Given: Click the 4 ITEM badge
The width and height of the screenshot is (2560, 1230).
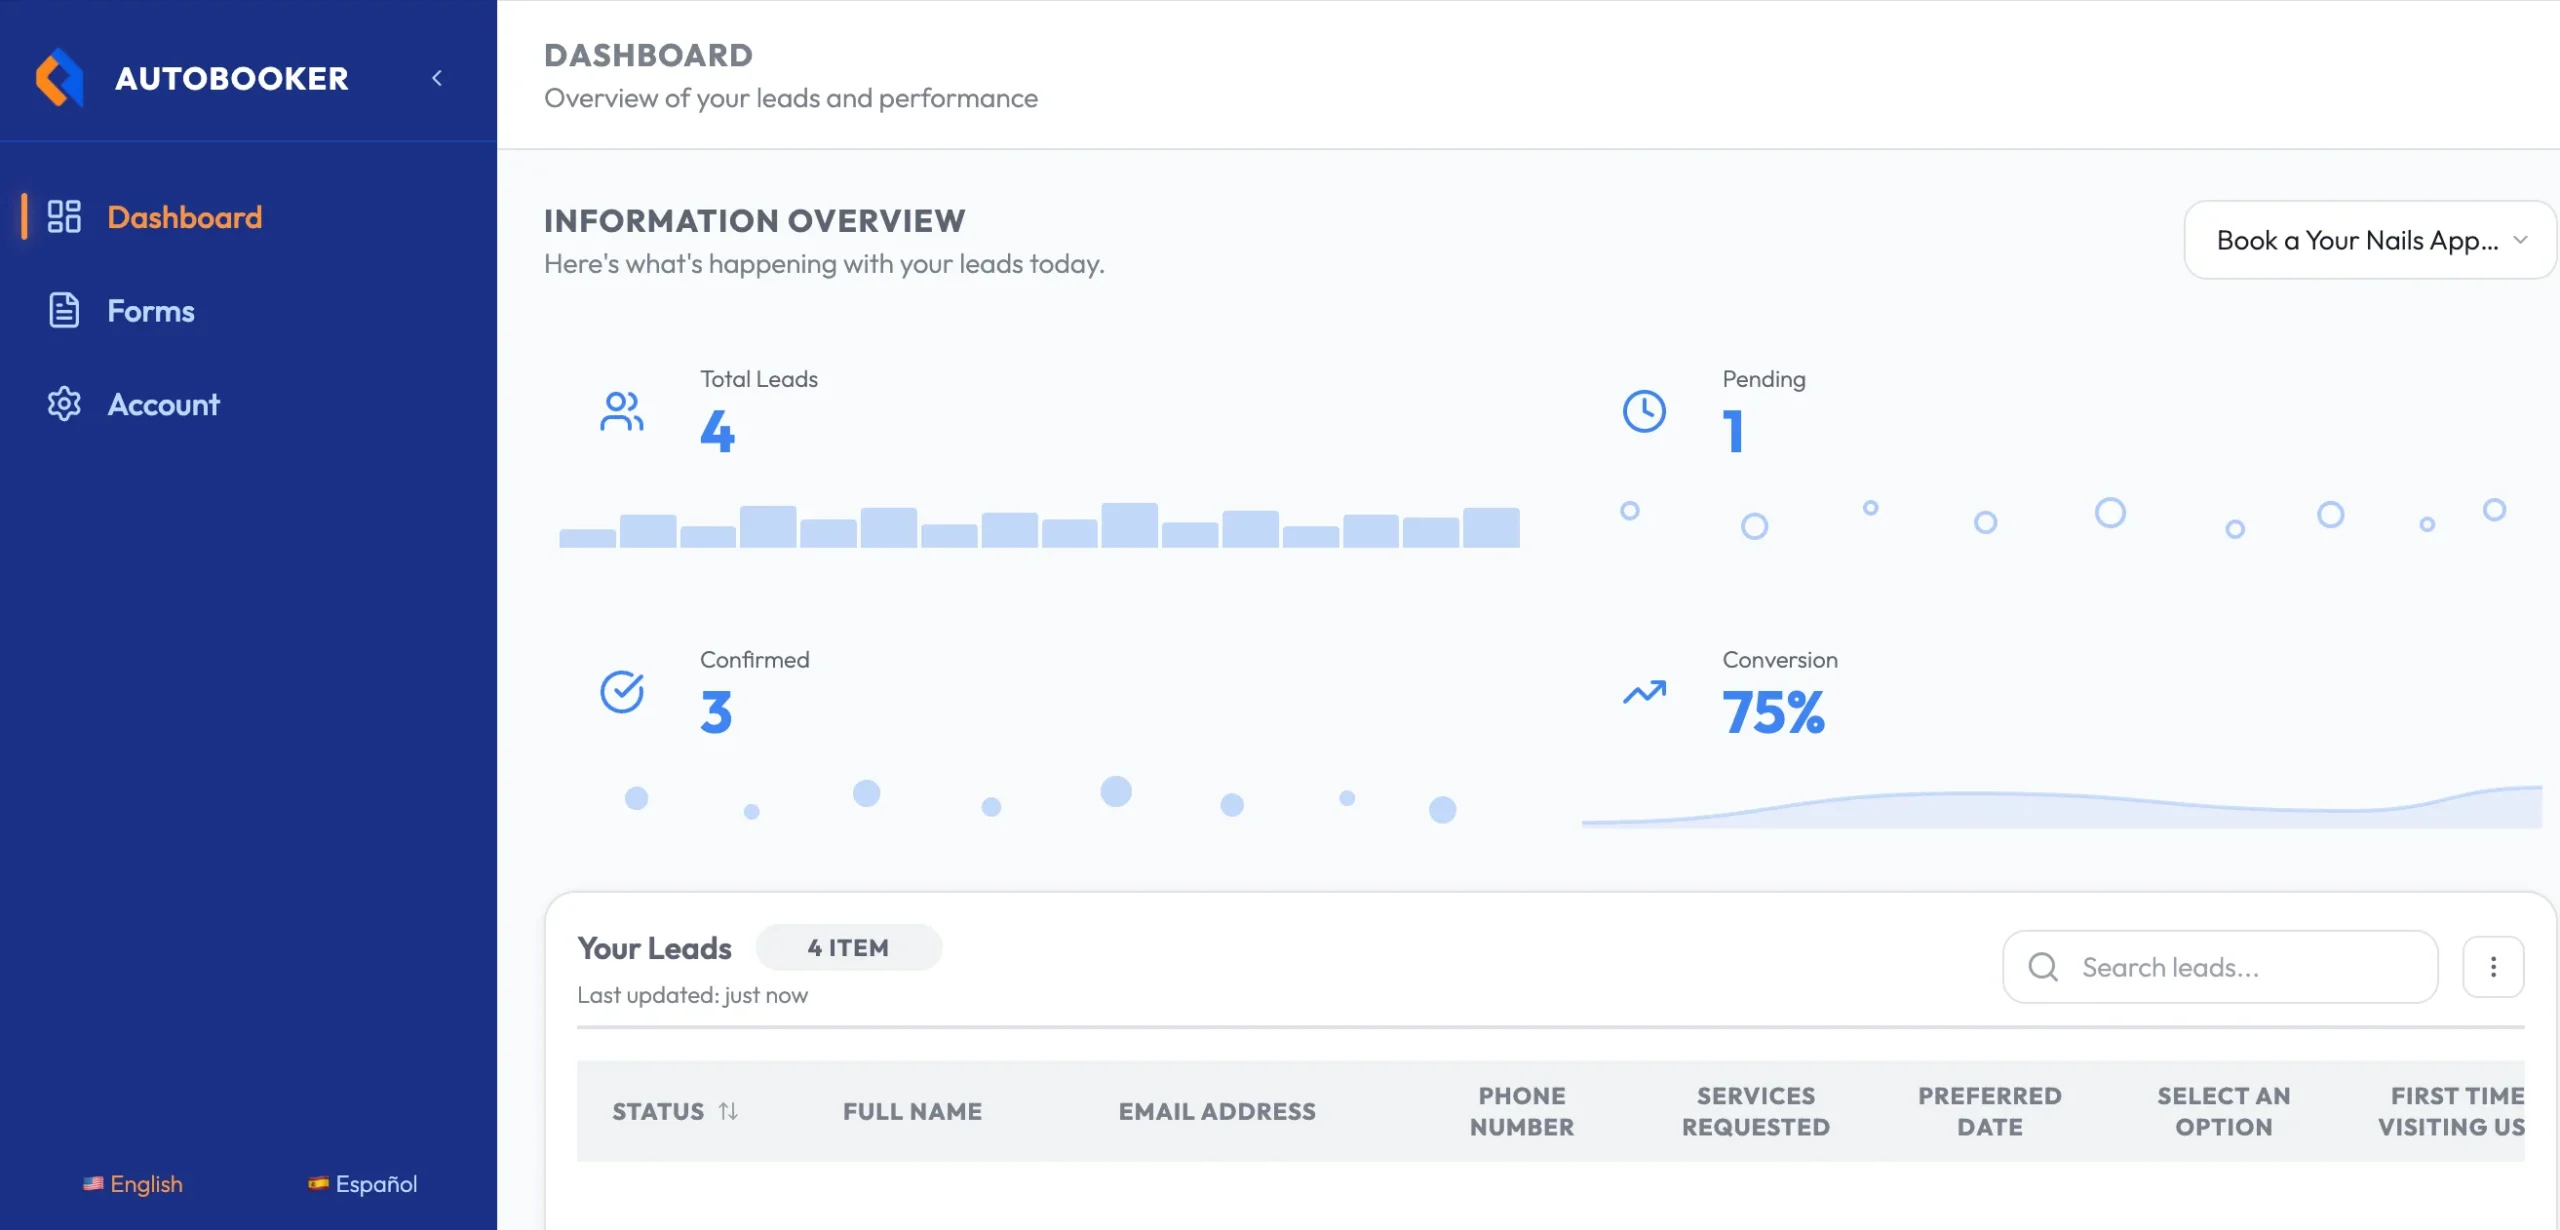Looking at the screenshot, I should pos(848,947).
